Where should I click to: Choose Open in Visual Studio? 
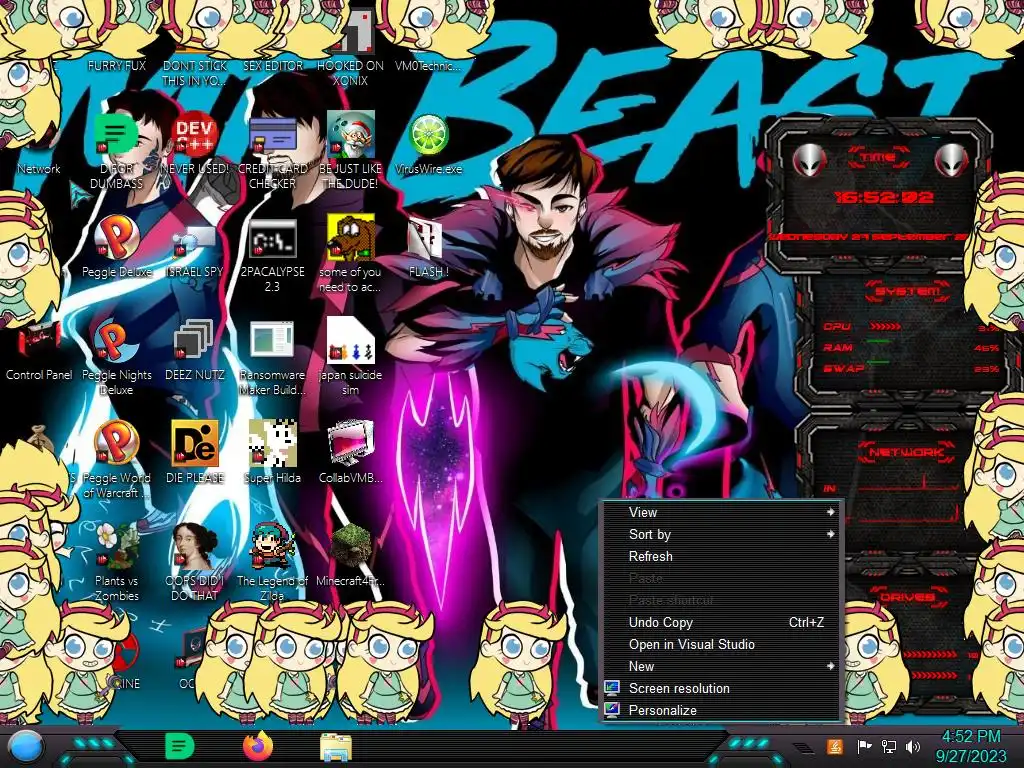click(x=722, y=644)
